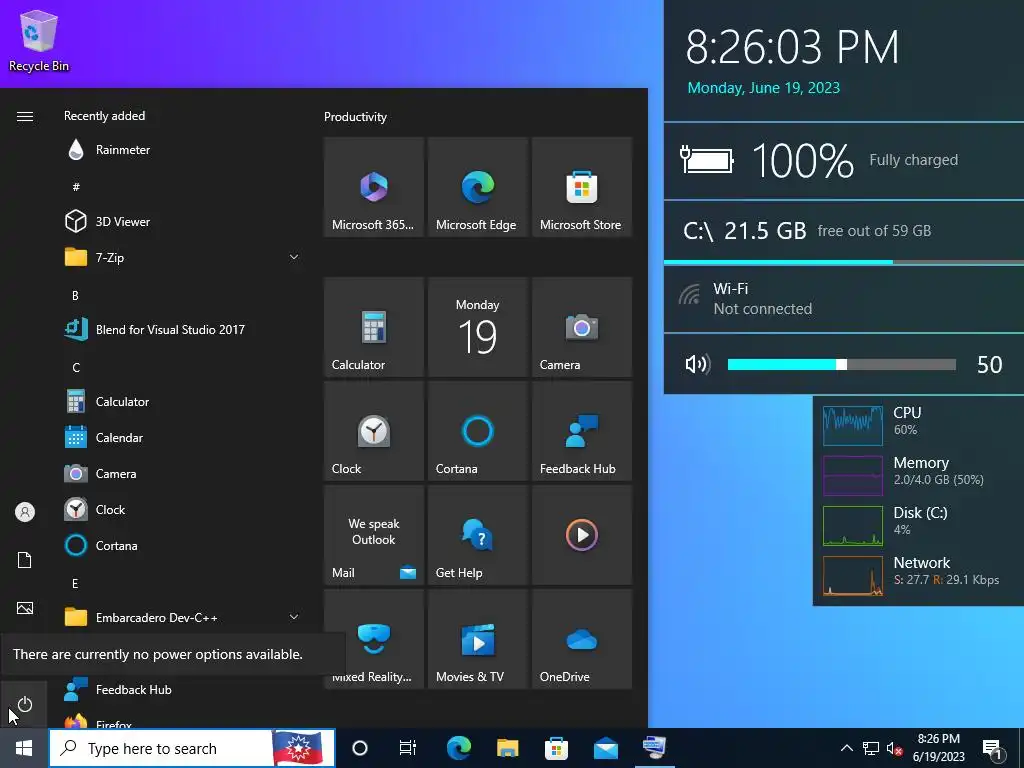Viewport: 1024px width, 768px height.
Task: Open the Recycle Bin desktop icon
Action: point(39,40)
